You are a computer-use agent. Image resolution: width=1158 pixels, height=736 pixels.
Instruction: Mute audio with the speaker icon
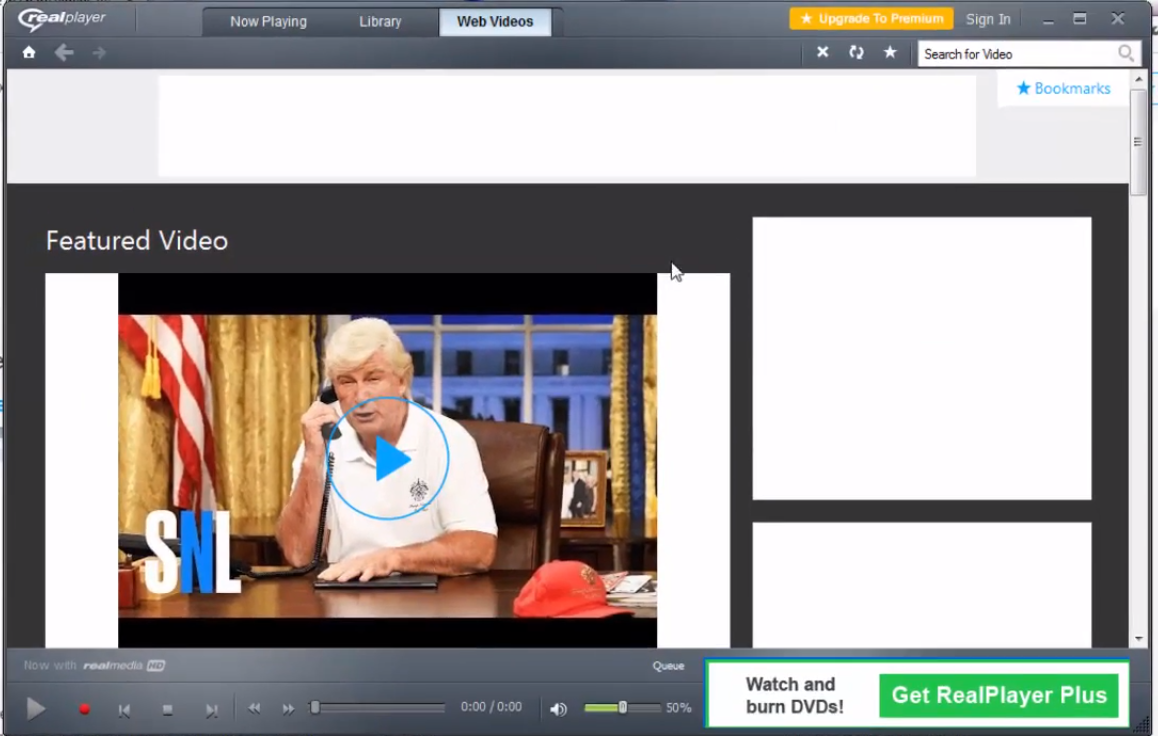558,709
